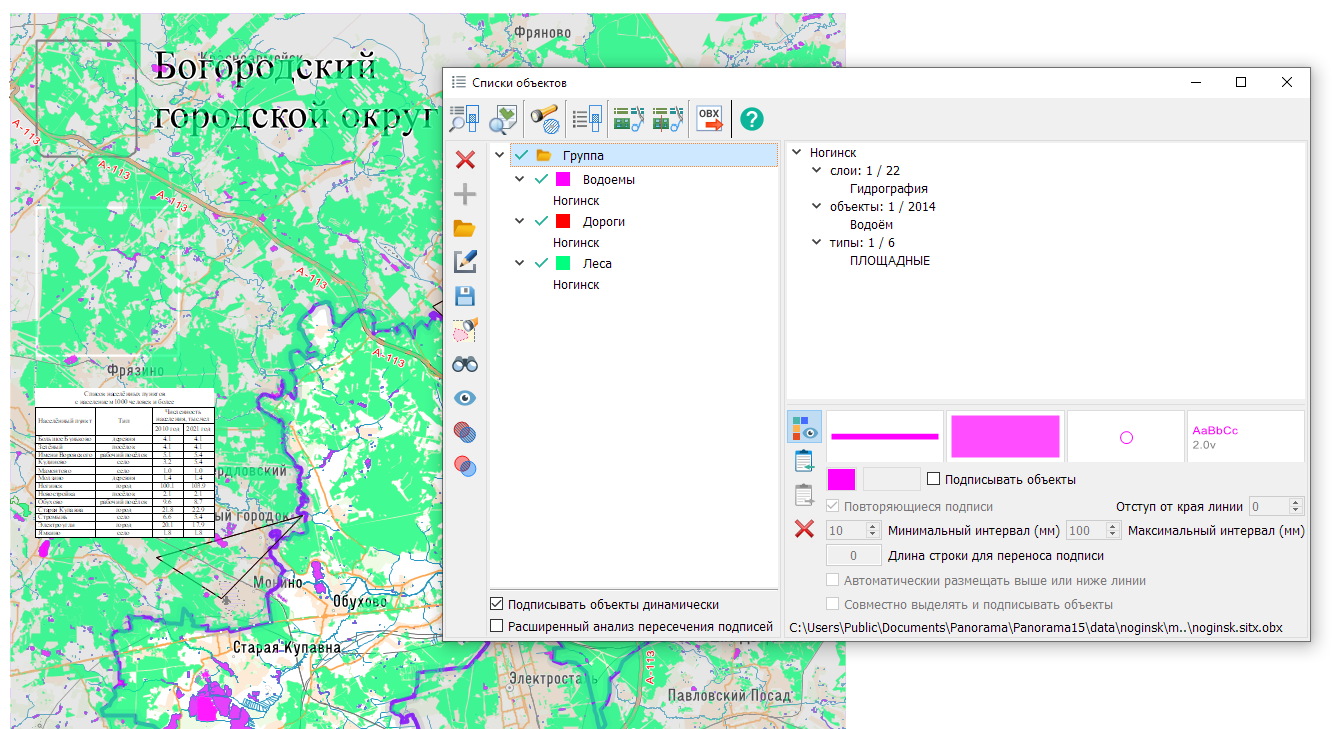Select the 'Леса' list item

[x=596, y=264]
